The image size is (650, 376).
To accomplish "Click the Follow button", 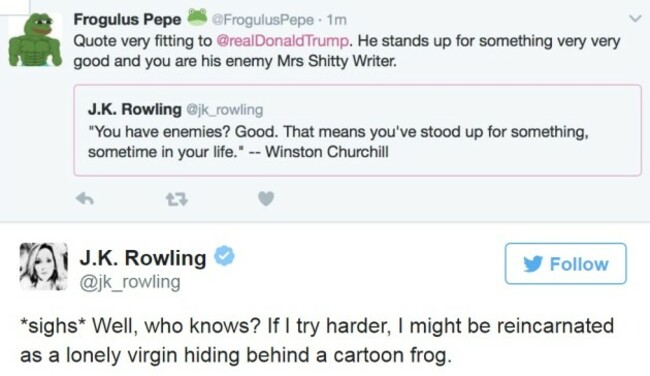I will pyautogui.click(x=565, y=264).
